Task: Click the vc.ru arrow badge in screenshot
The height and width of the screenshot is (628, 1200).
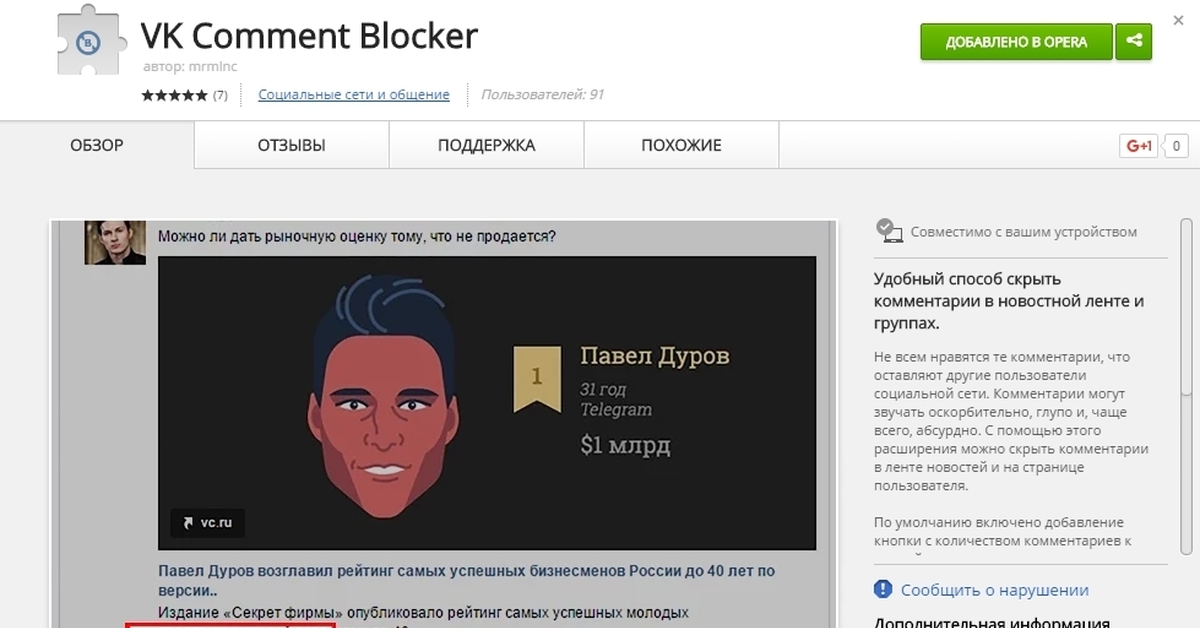Action: tap(207, 522)
